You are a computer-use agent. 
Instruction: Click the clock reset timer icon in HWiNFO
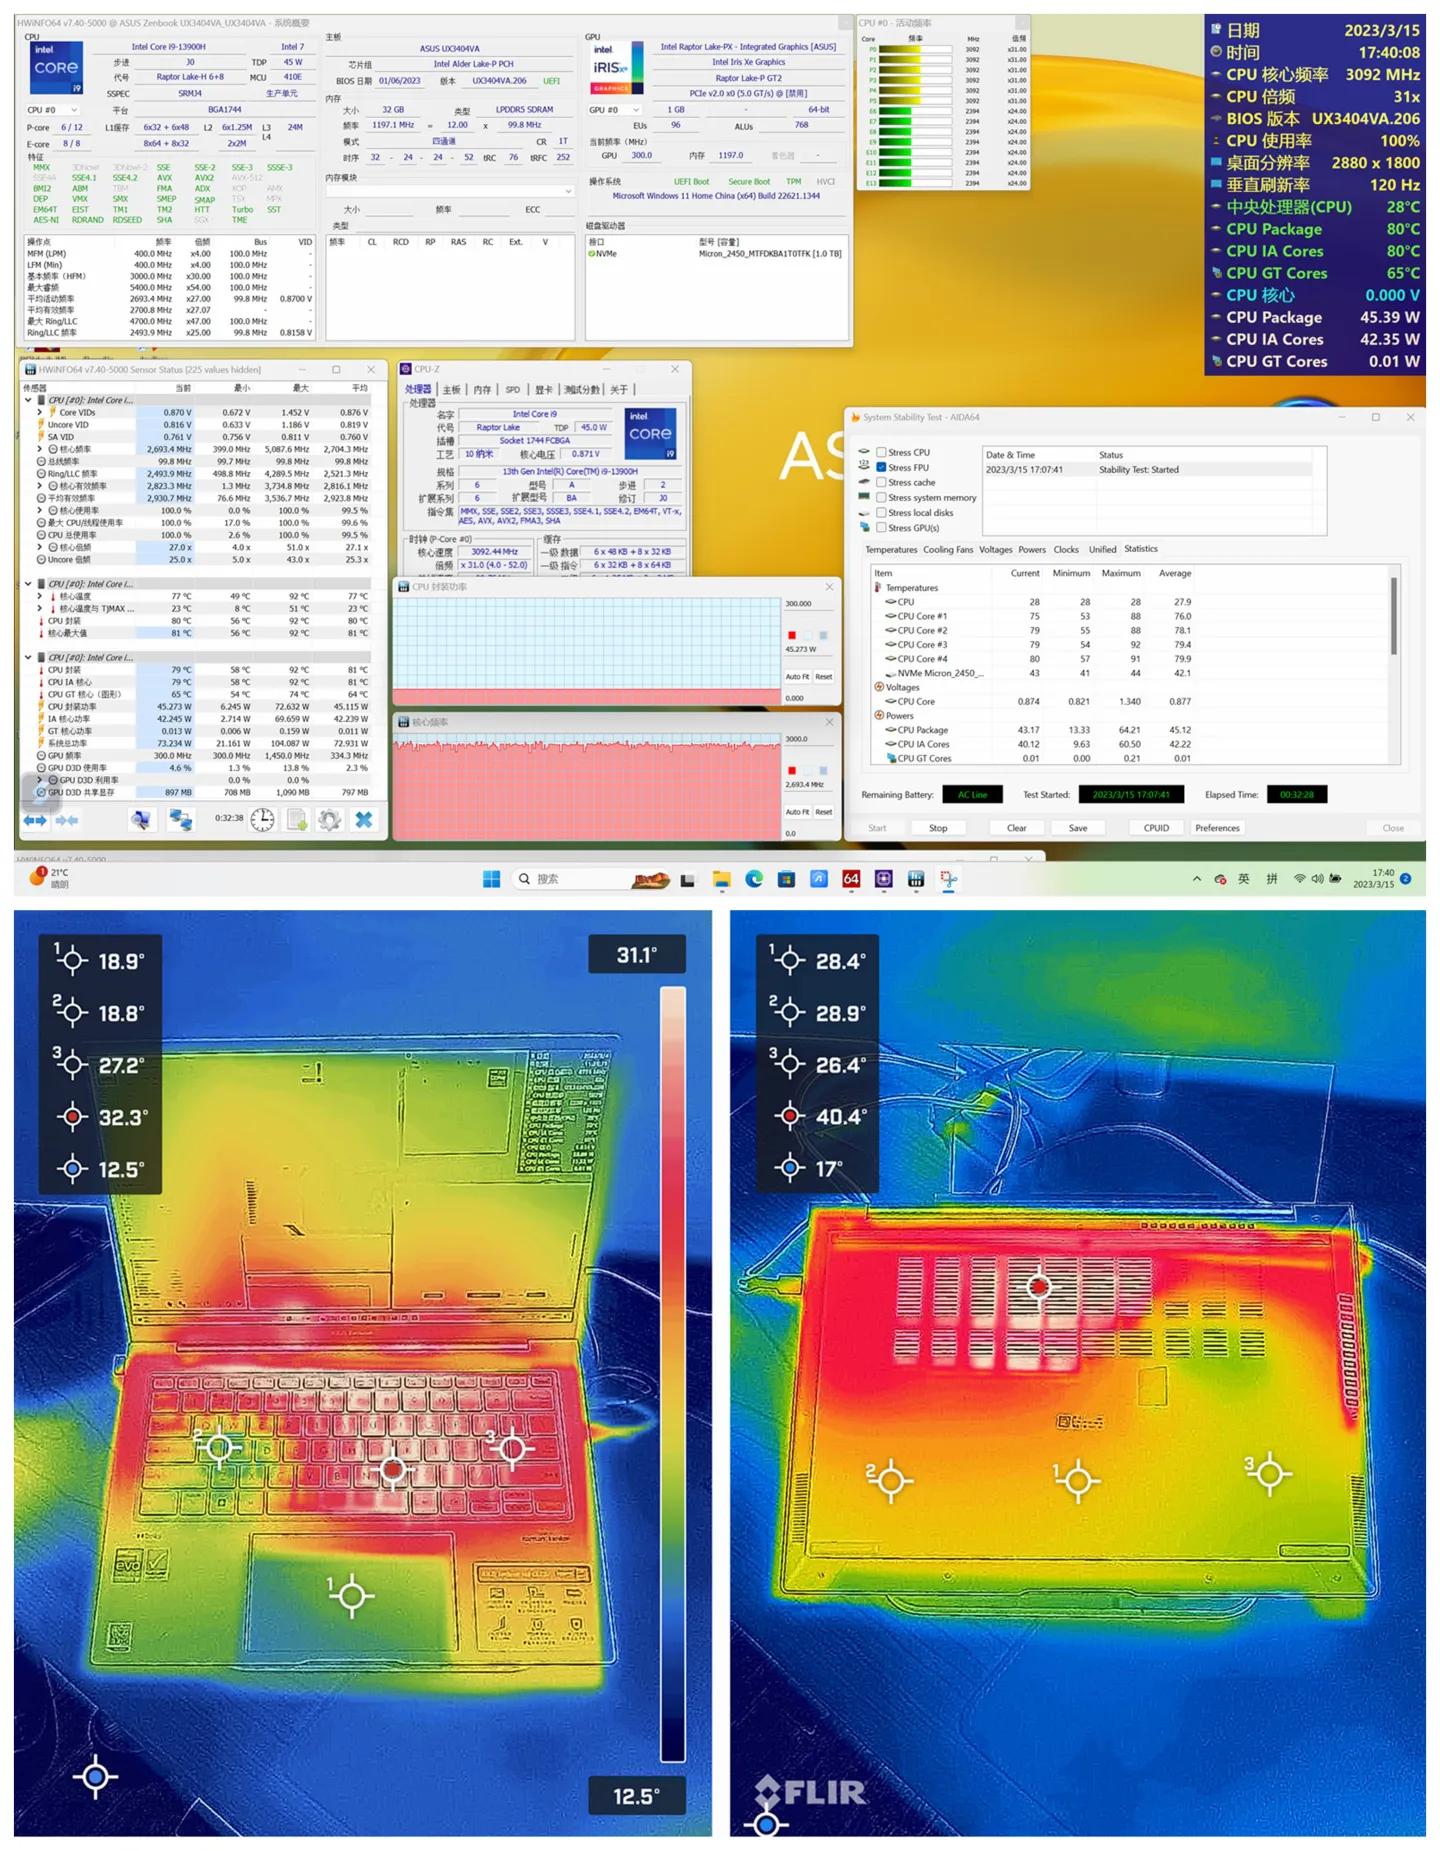coord(262,820)
